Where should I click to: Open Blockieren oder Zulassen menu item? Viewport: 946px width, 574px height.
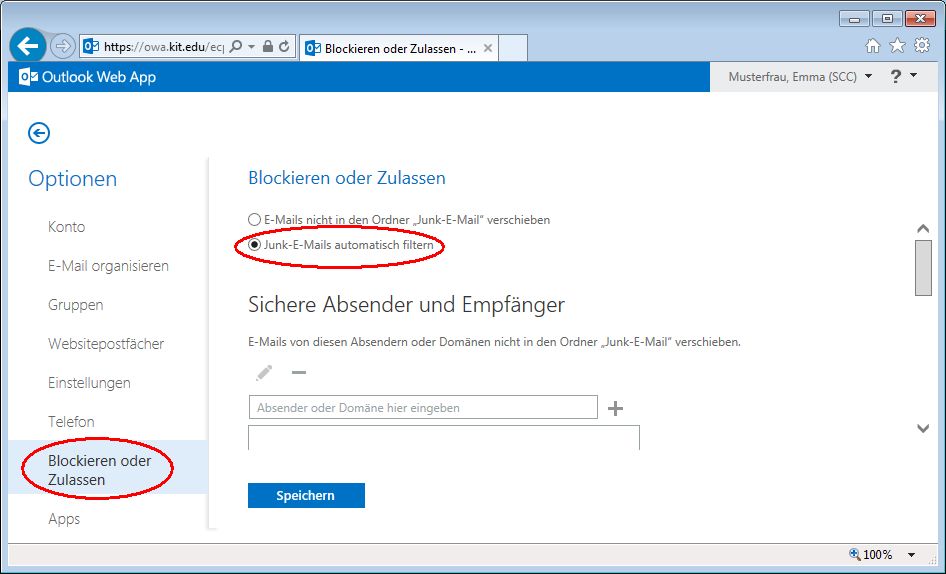100,470
